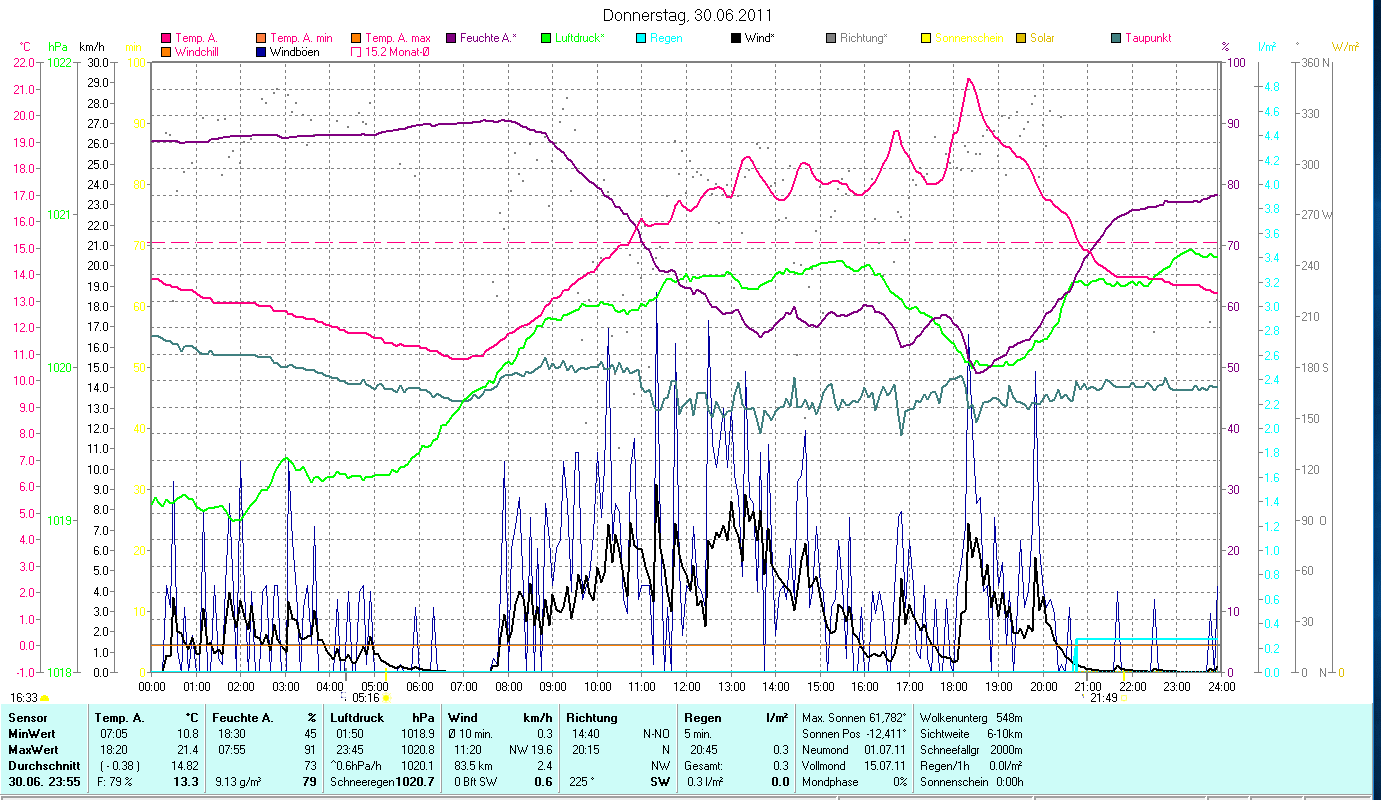Viewport: 1381px width, 800px height.
Task: Click the Richtung column header in the table
Action: point(592,718)
